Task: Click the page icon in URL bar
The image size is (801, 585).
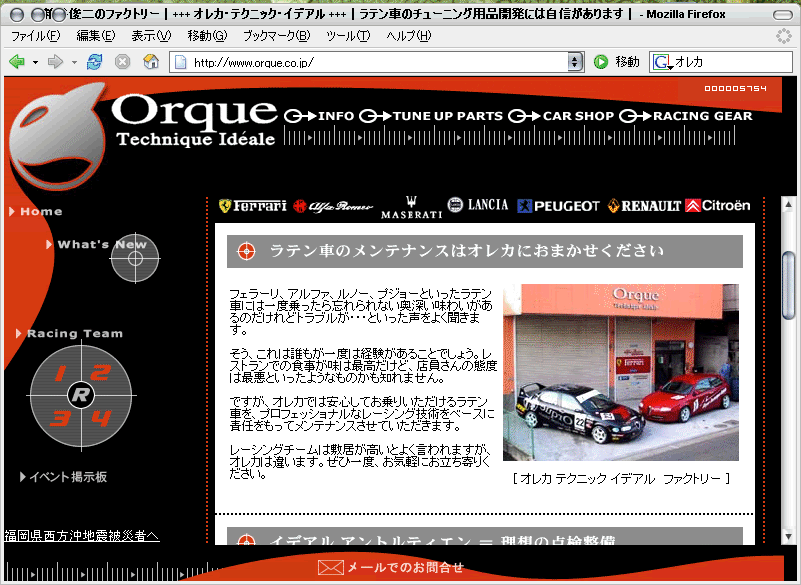Action: pos(180,62)
